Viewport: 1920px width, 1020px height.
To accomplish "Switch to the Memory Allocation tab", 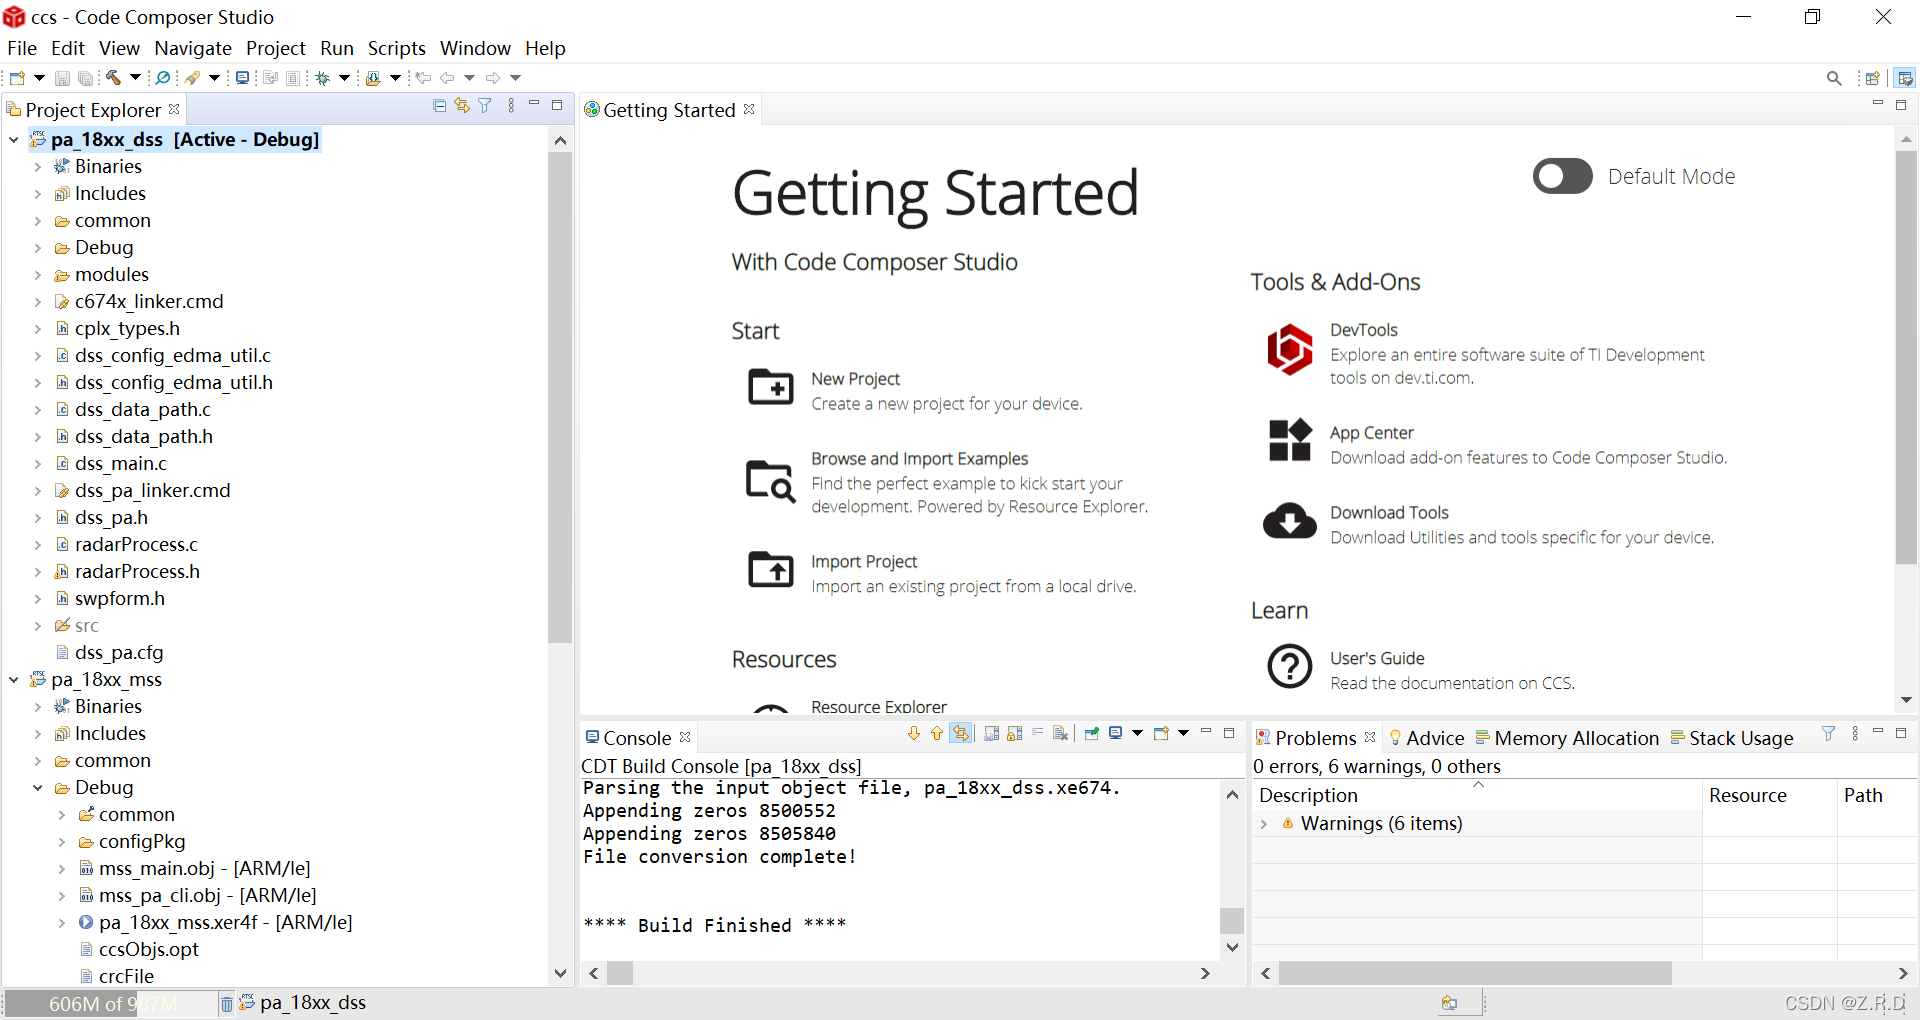I will 1567,738.
